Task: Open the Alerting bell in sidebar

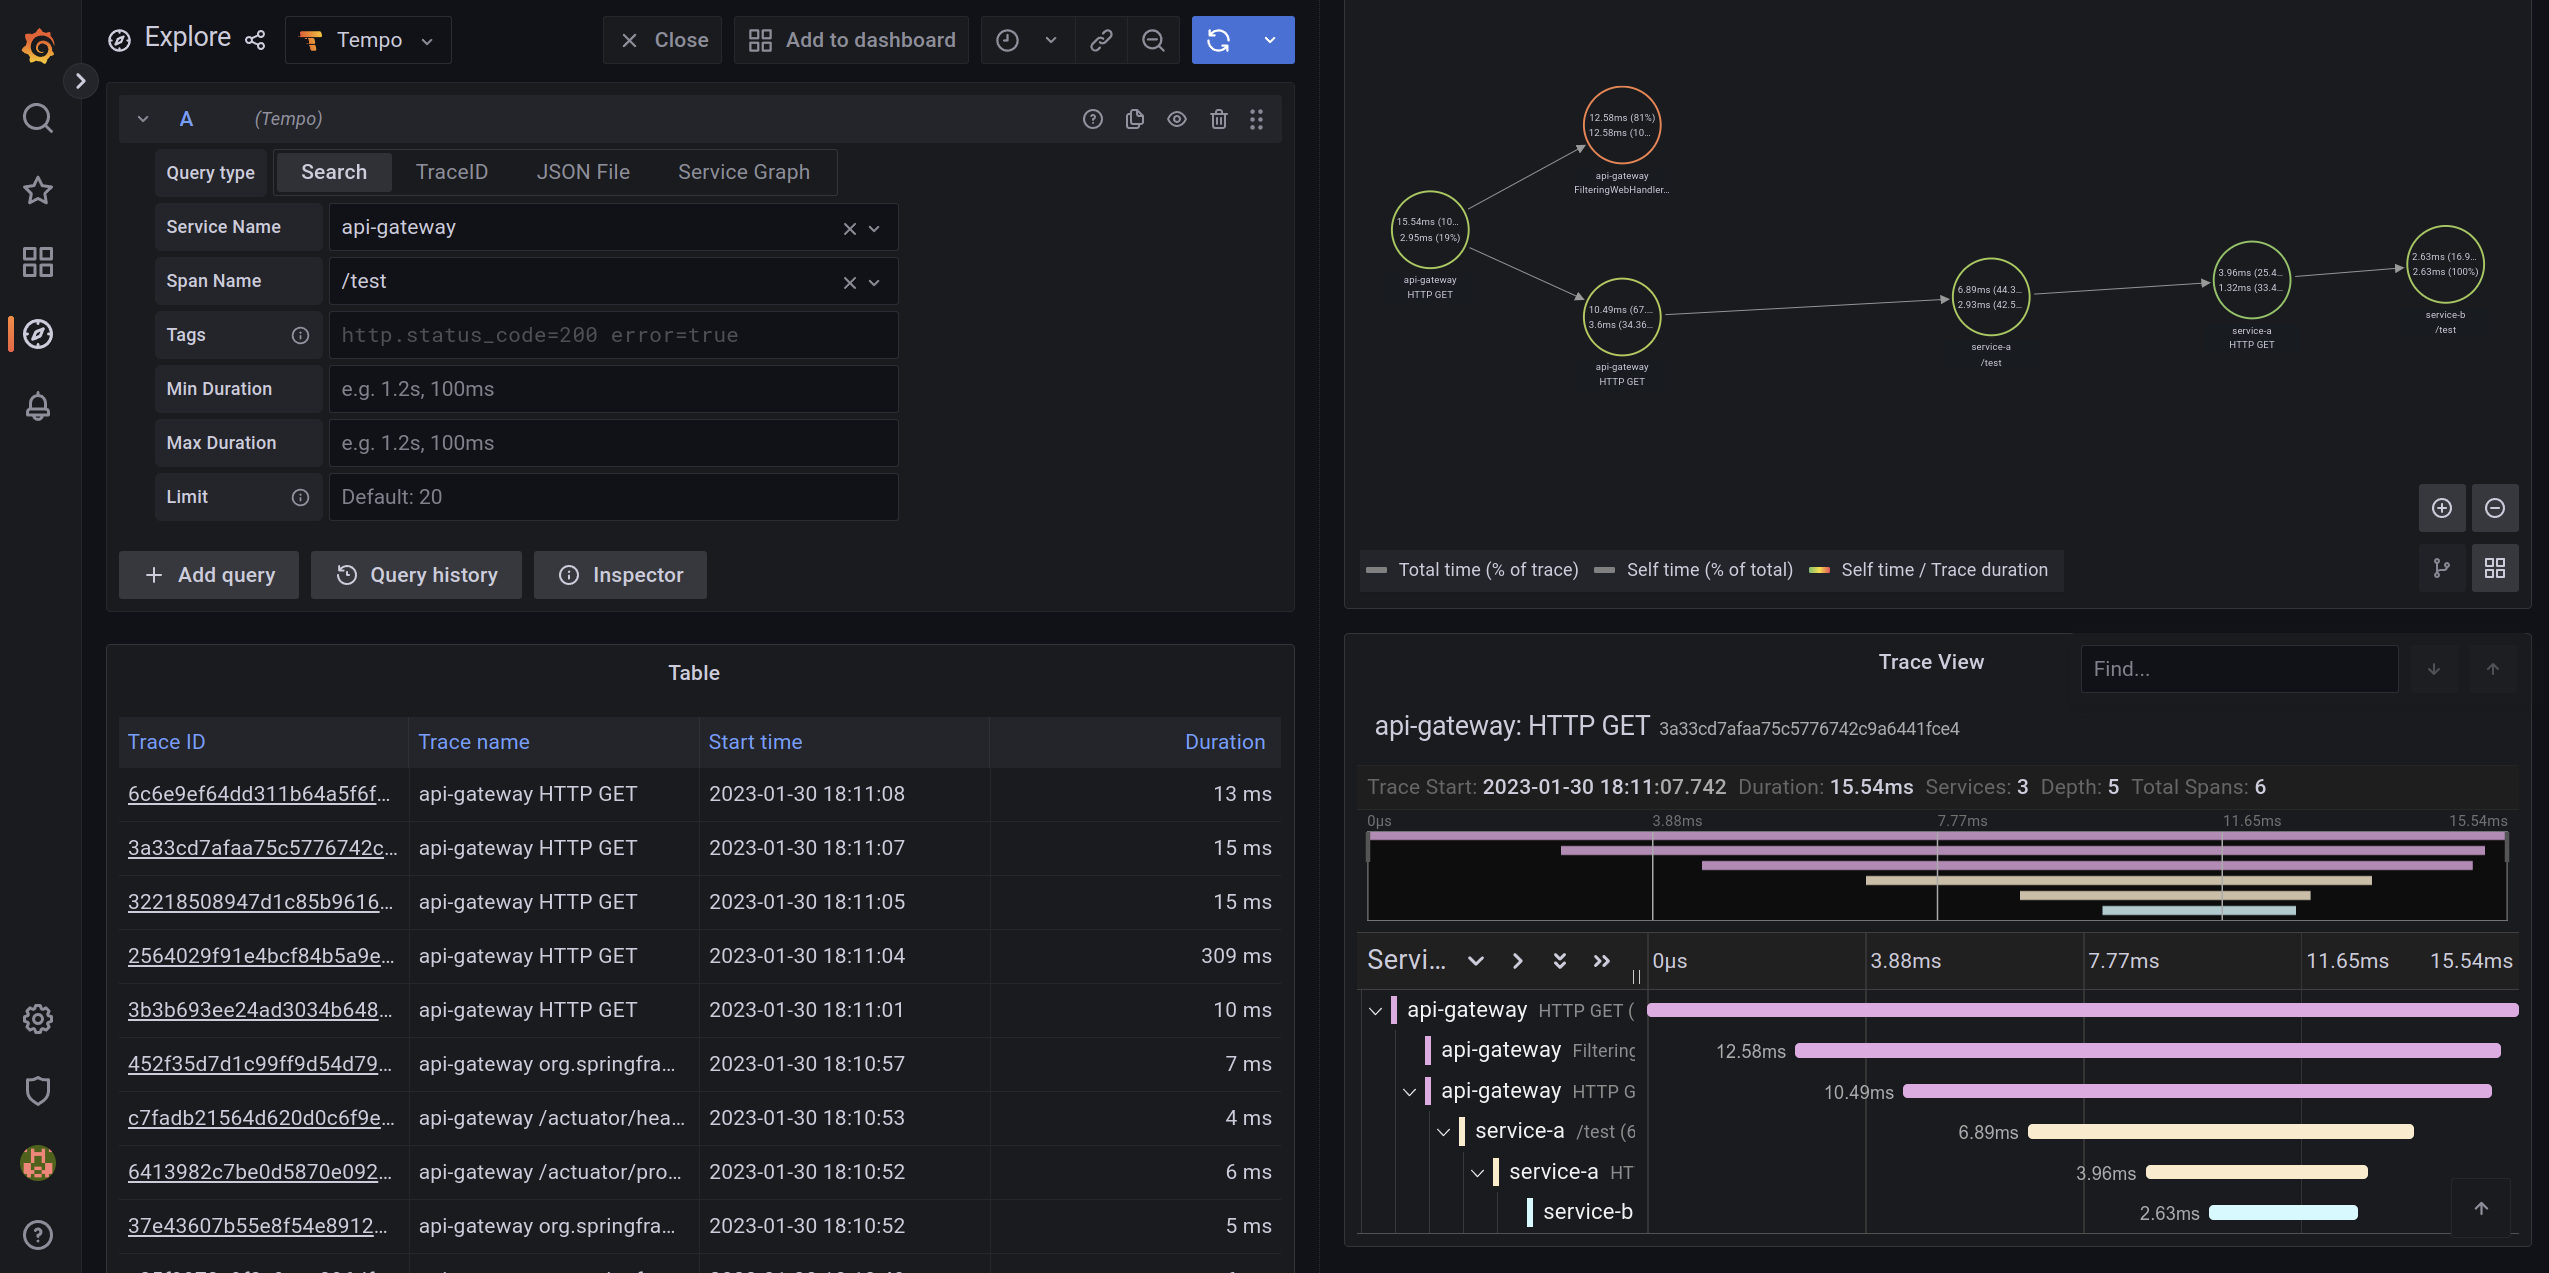Action: coord(38,406)
